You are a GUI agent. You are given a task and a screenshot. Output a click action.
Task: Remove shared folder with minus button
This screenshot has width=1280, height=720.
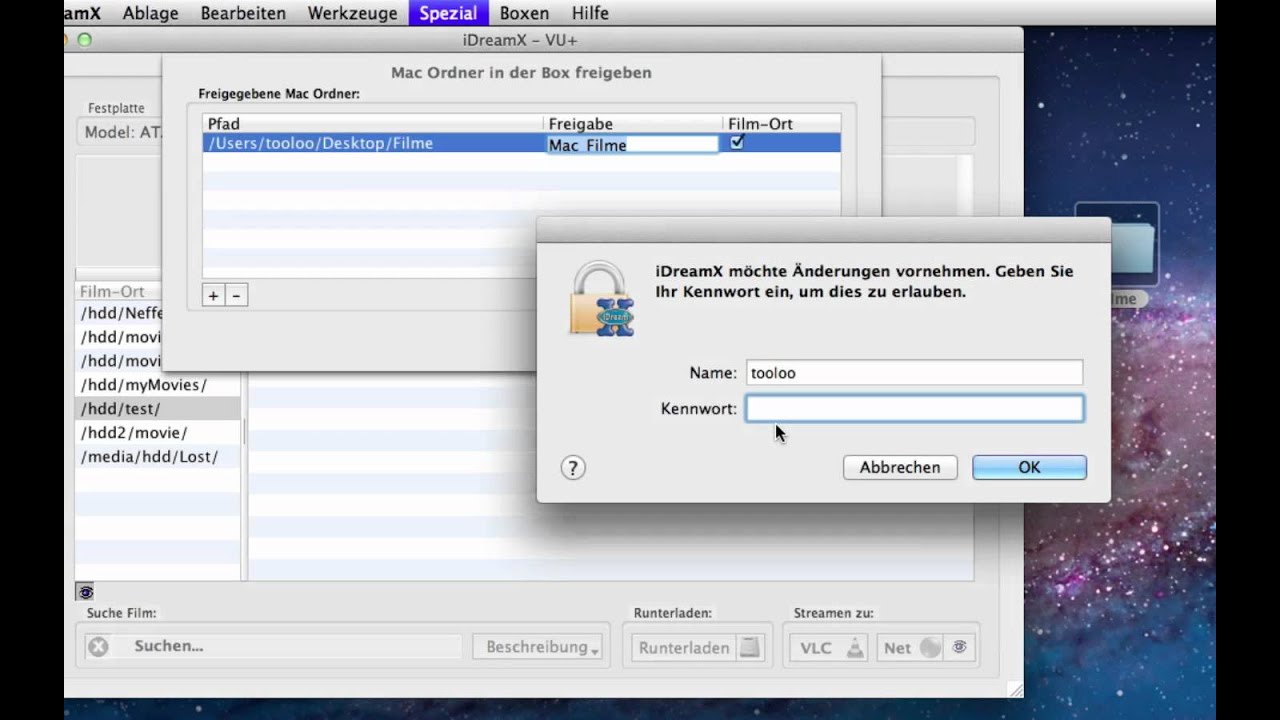click(236, 295)
